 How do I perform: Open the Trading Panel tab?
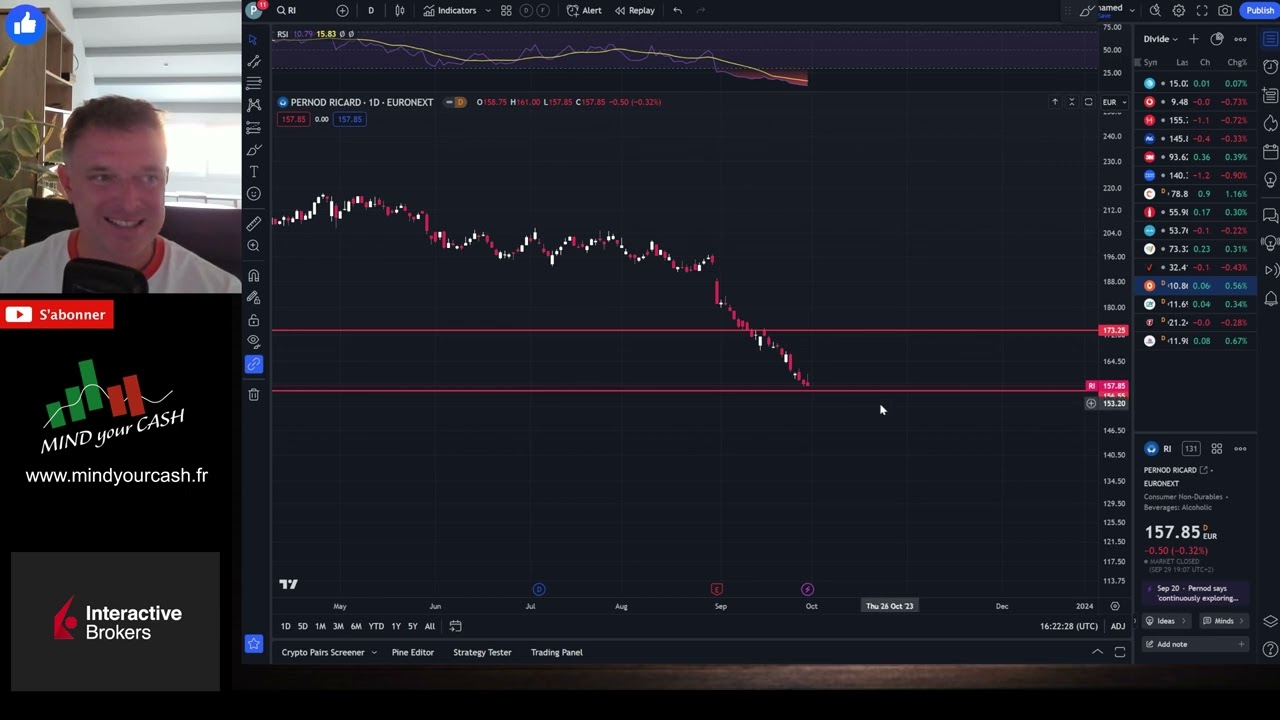(556, 653)
